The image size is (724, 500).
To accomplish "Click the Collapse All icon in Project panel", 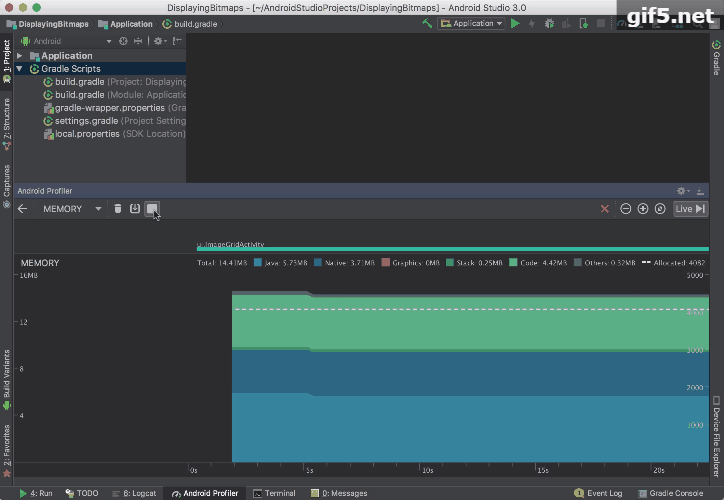I will coord(138,41).
